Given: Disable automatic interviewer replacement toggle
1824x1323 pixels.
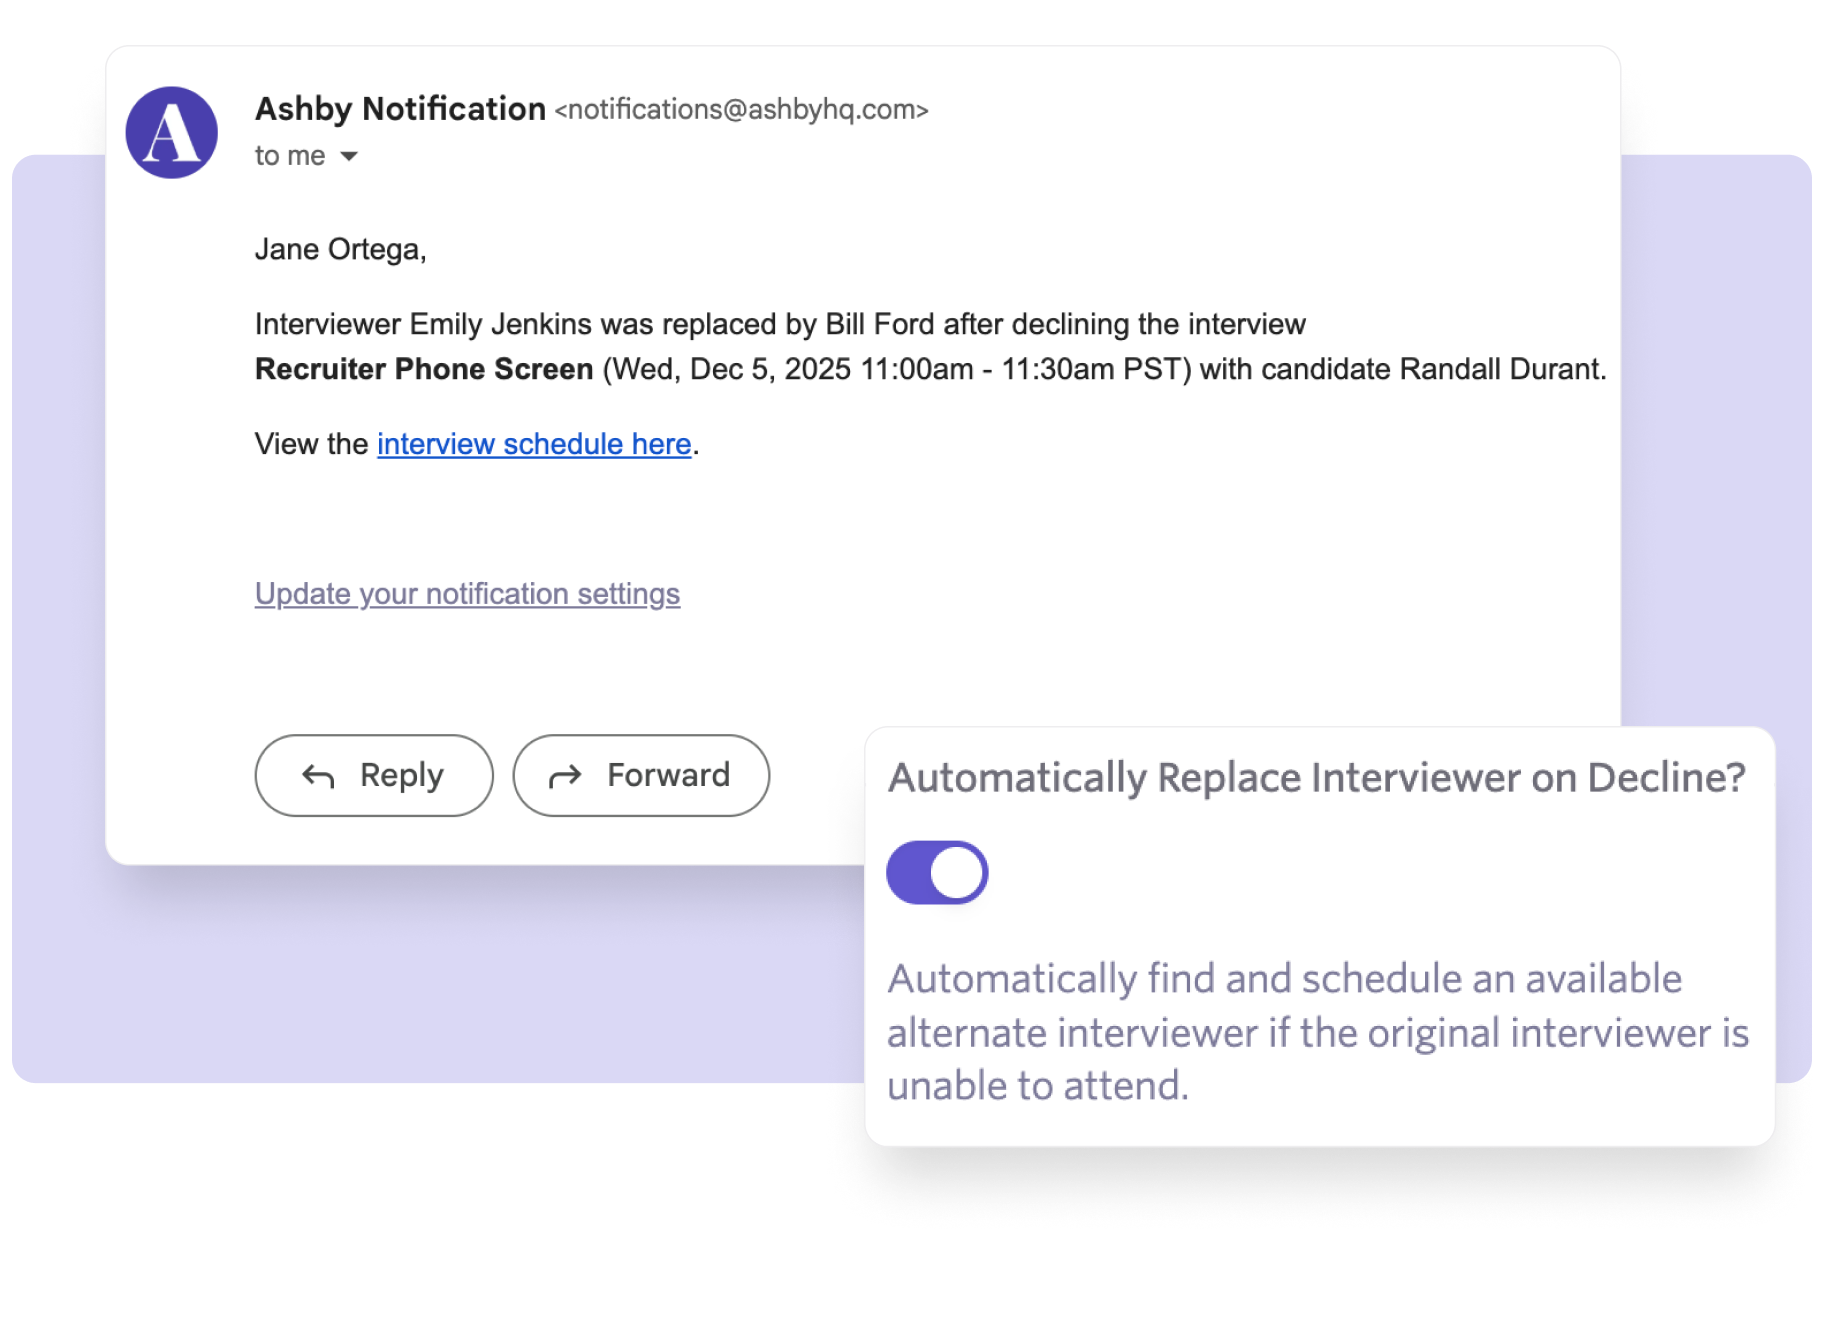Looking at the screenshot, I should [937, 872].
